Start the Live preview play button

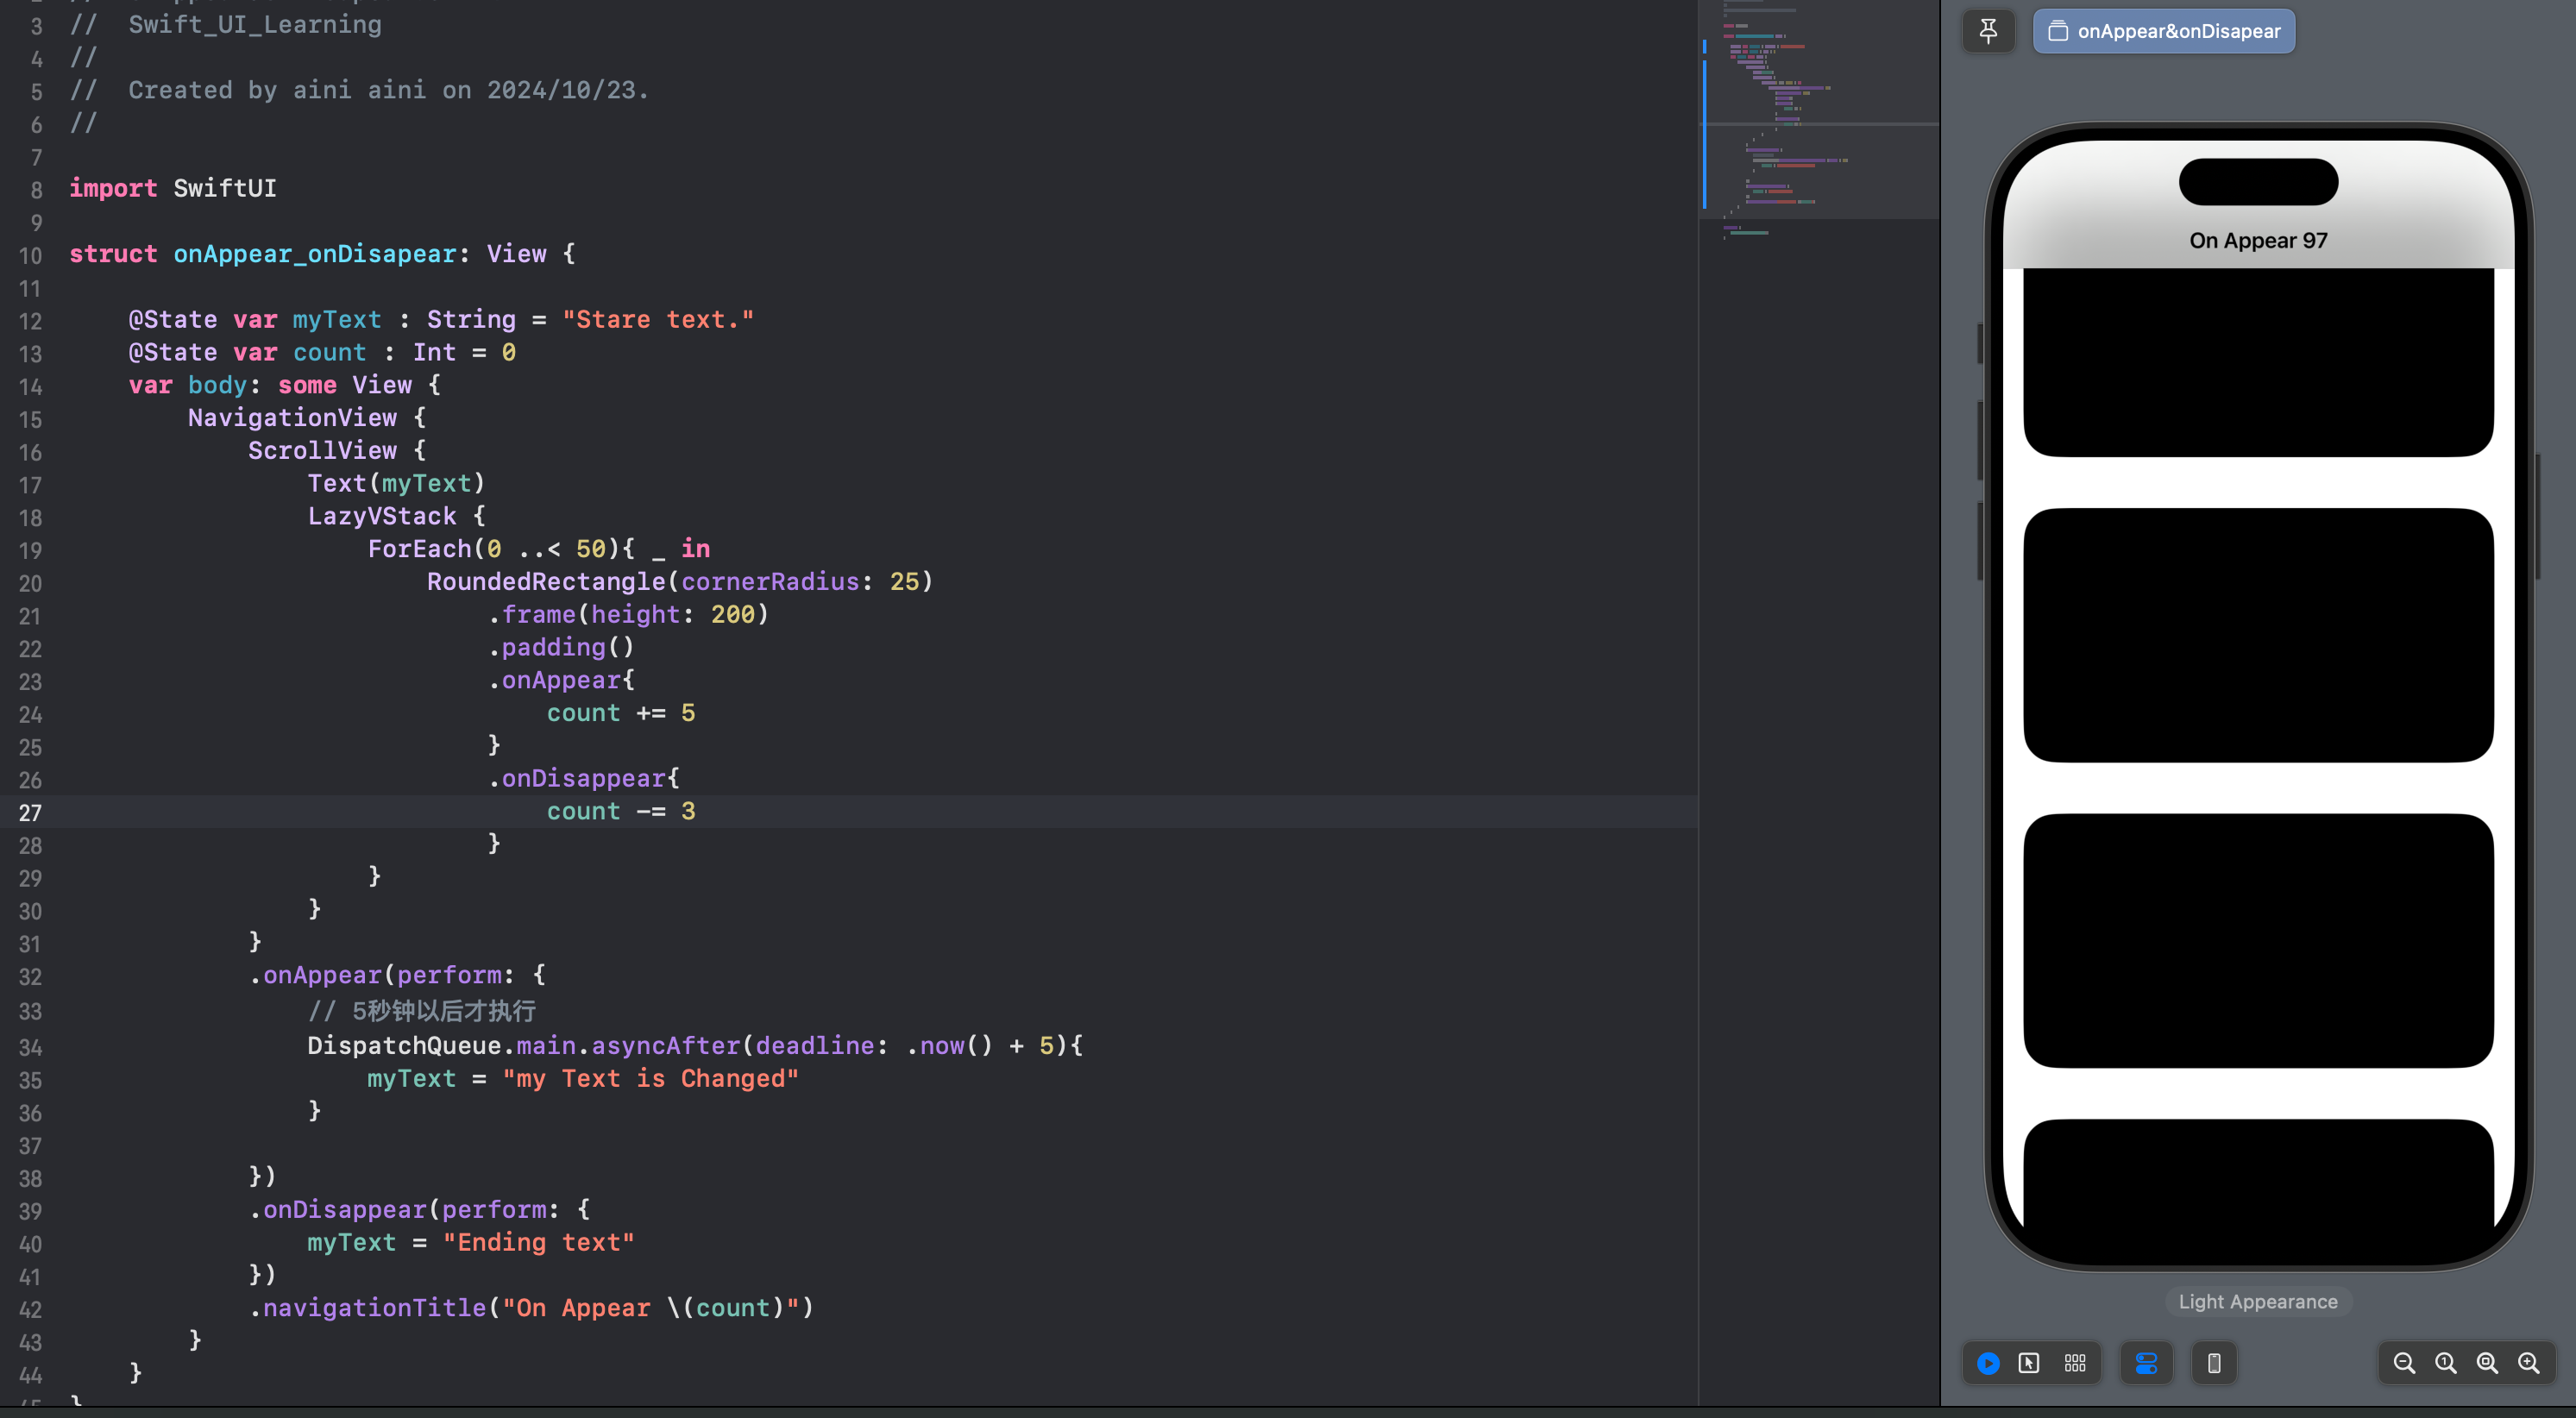[1988, 1363]
